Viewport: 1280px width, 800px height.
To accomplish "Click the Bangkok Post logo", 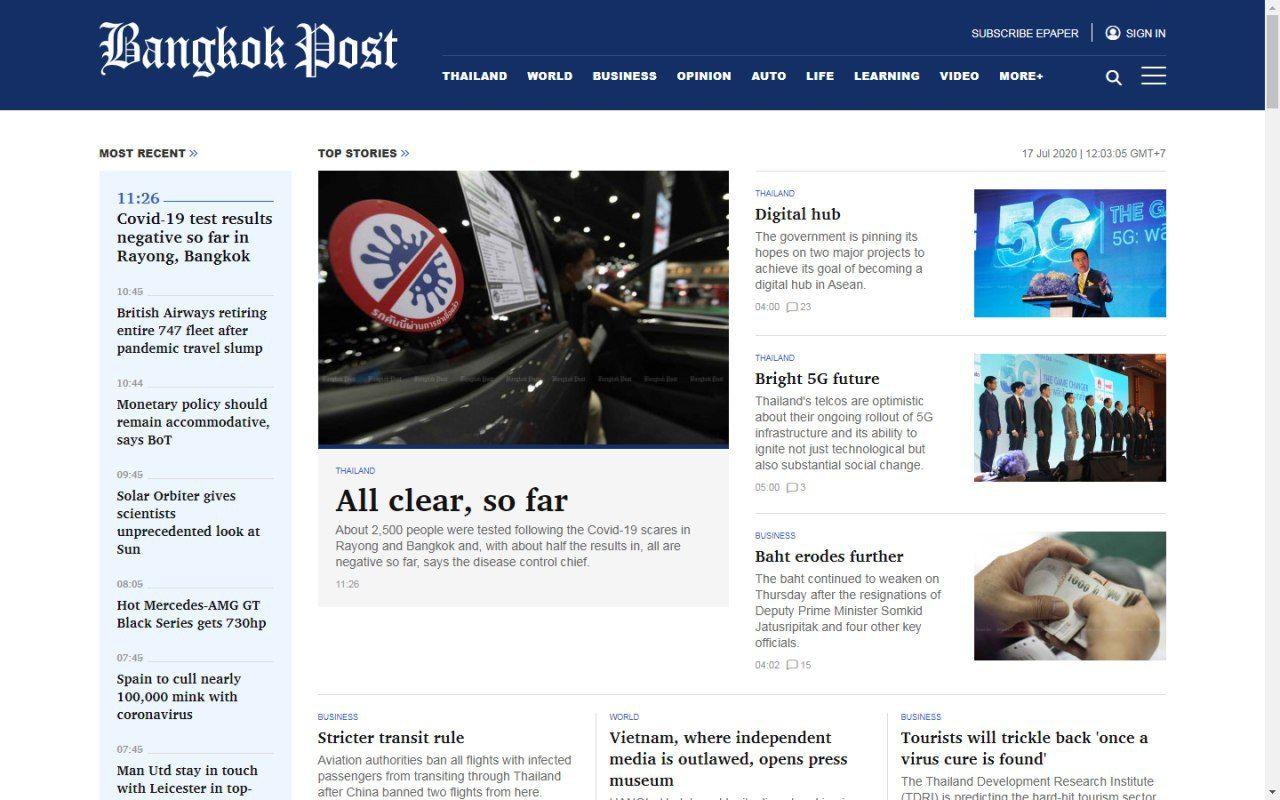I will [x=248, y=50].
